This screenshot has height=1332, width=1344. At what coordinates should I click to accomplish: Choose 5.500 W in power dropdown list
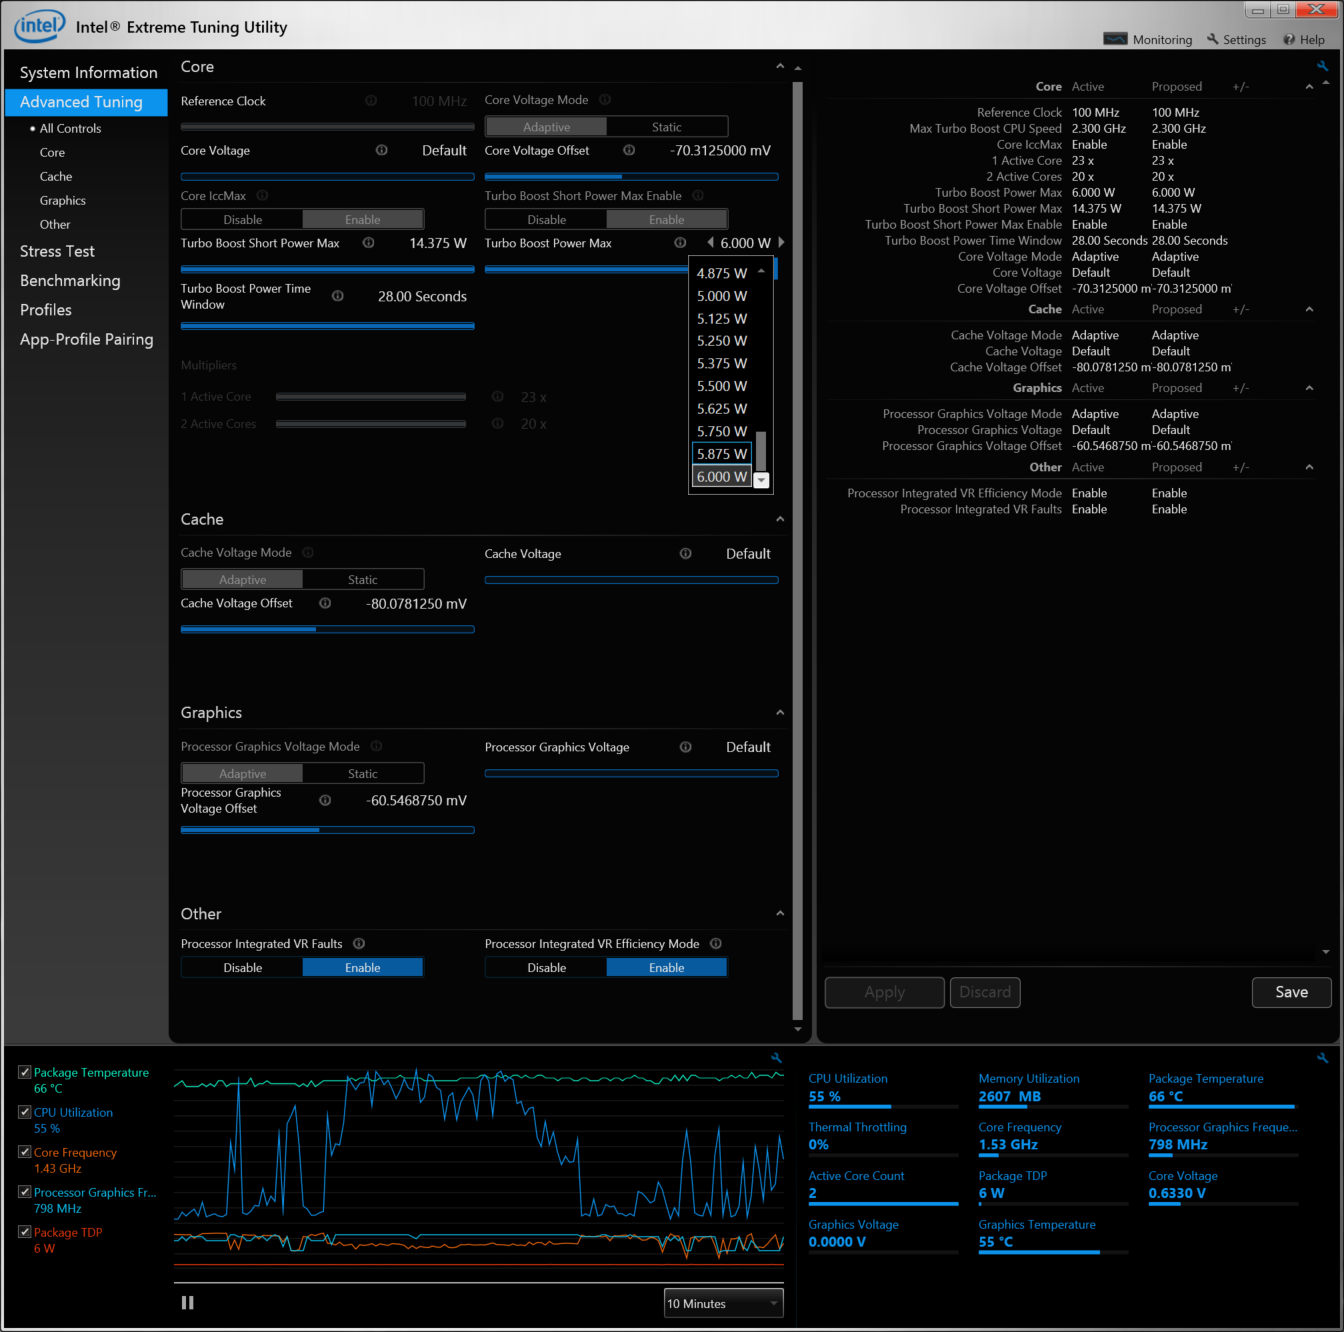(722, 386)
